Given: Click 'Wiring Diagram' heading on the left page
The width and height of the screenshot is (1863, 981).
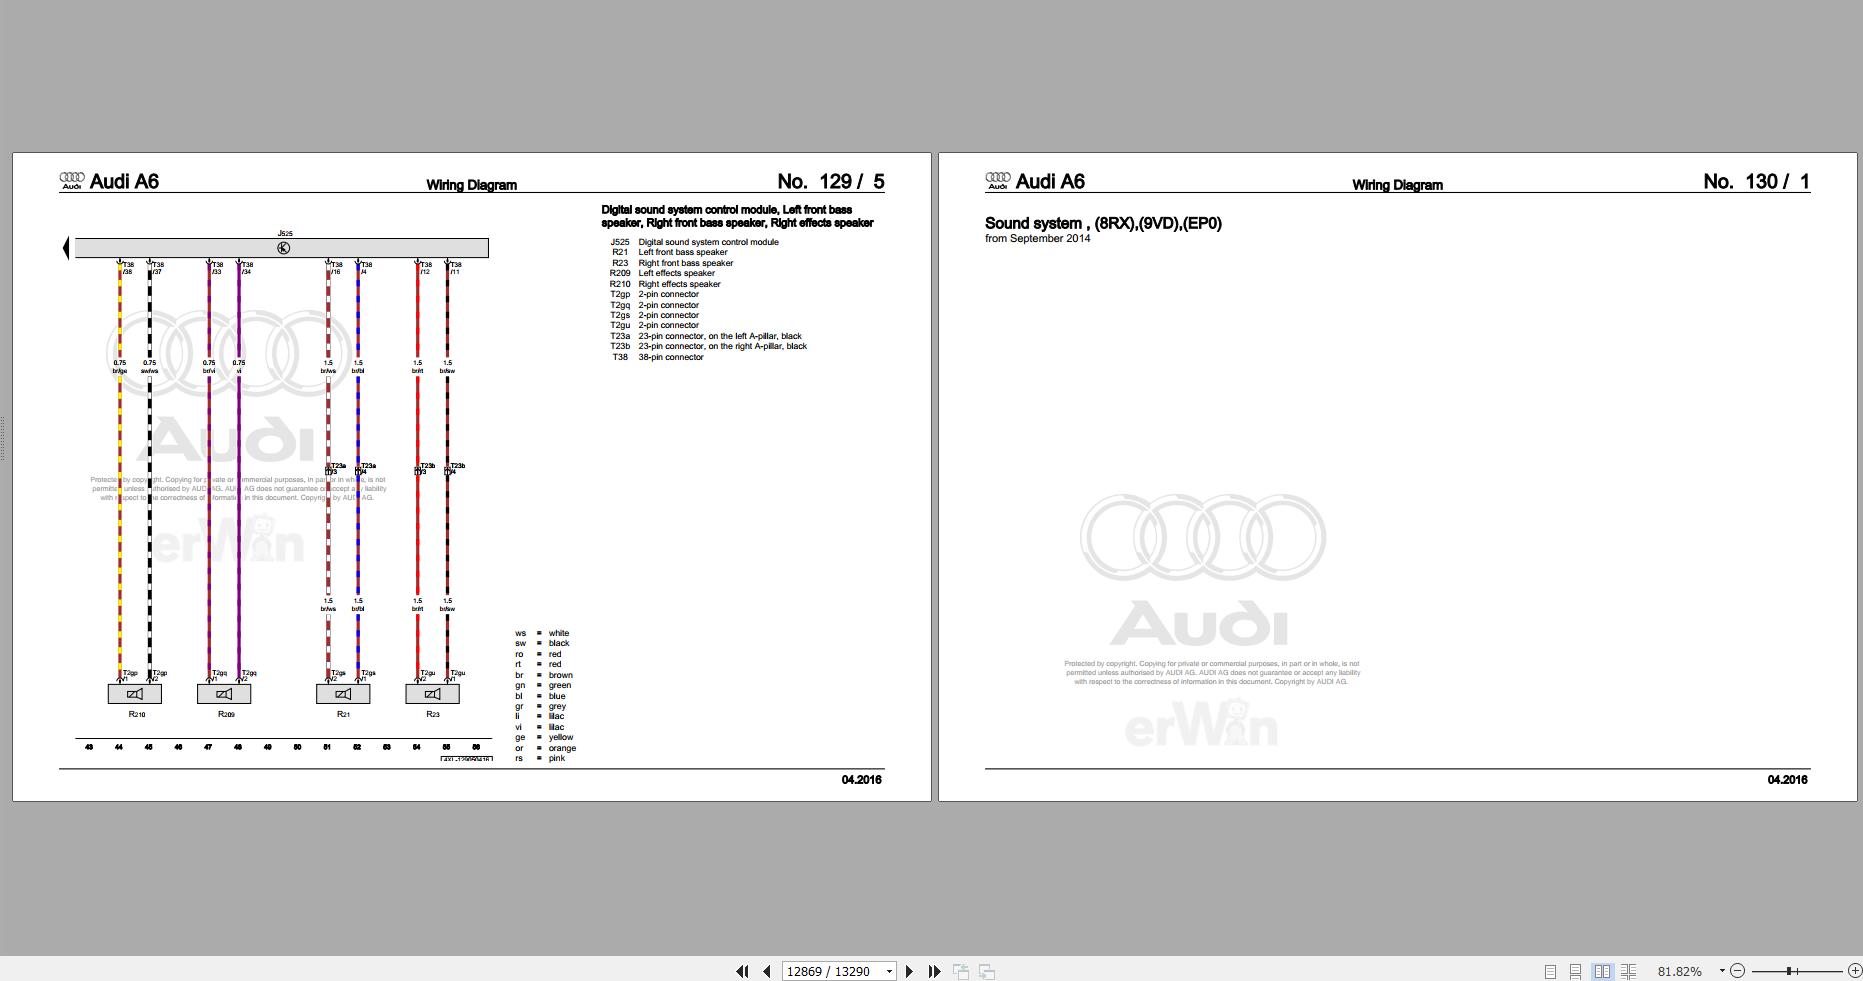Looking at the screenshot, I should [x=472, y=185].
